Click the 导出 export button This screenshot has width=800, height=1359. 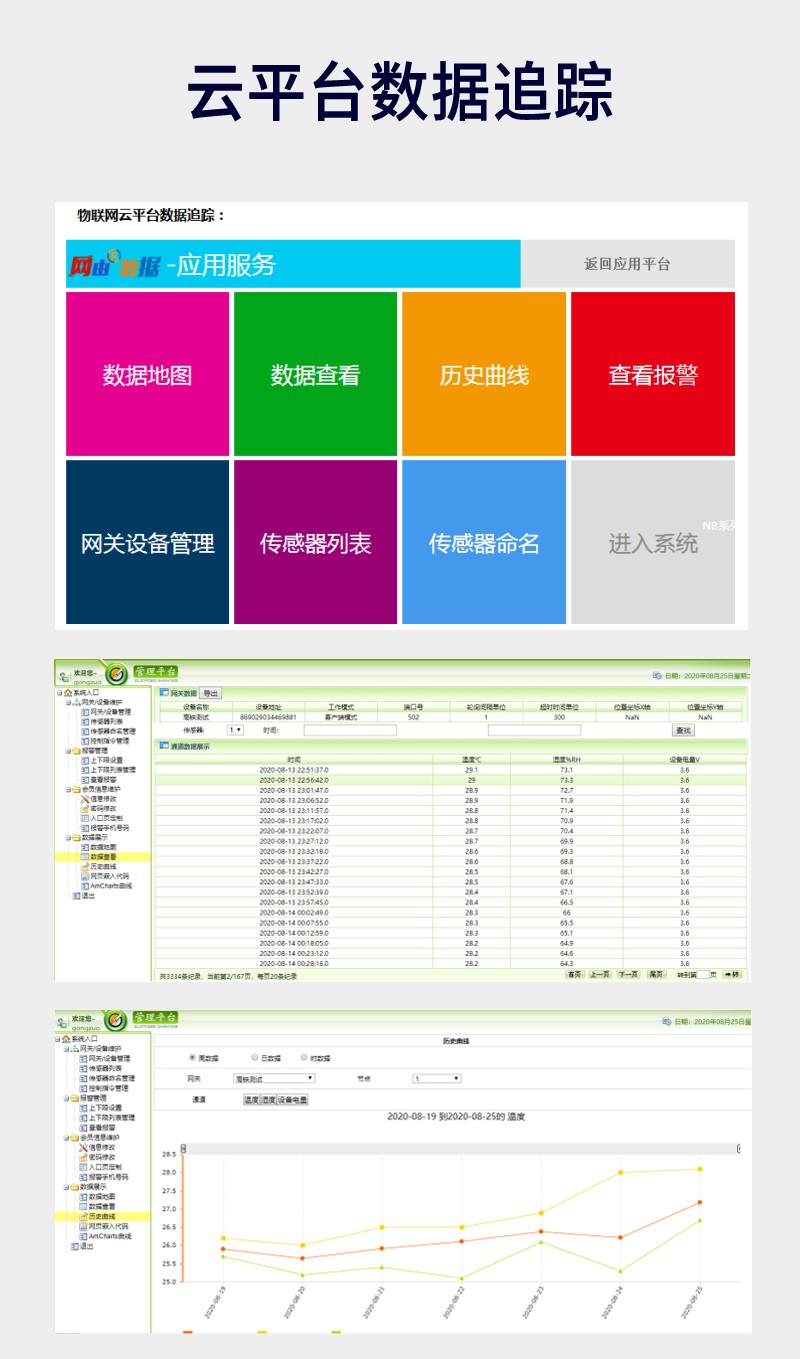tap(210, 693)
